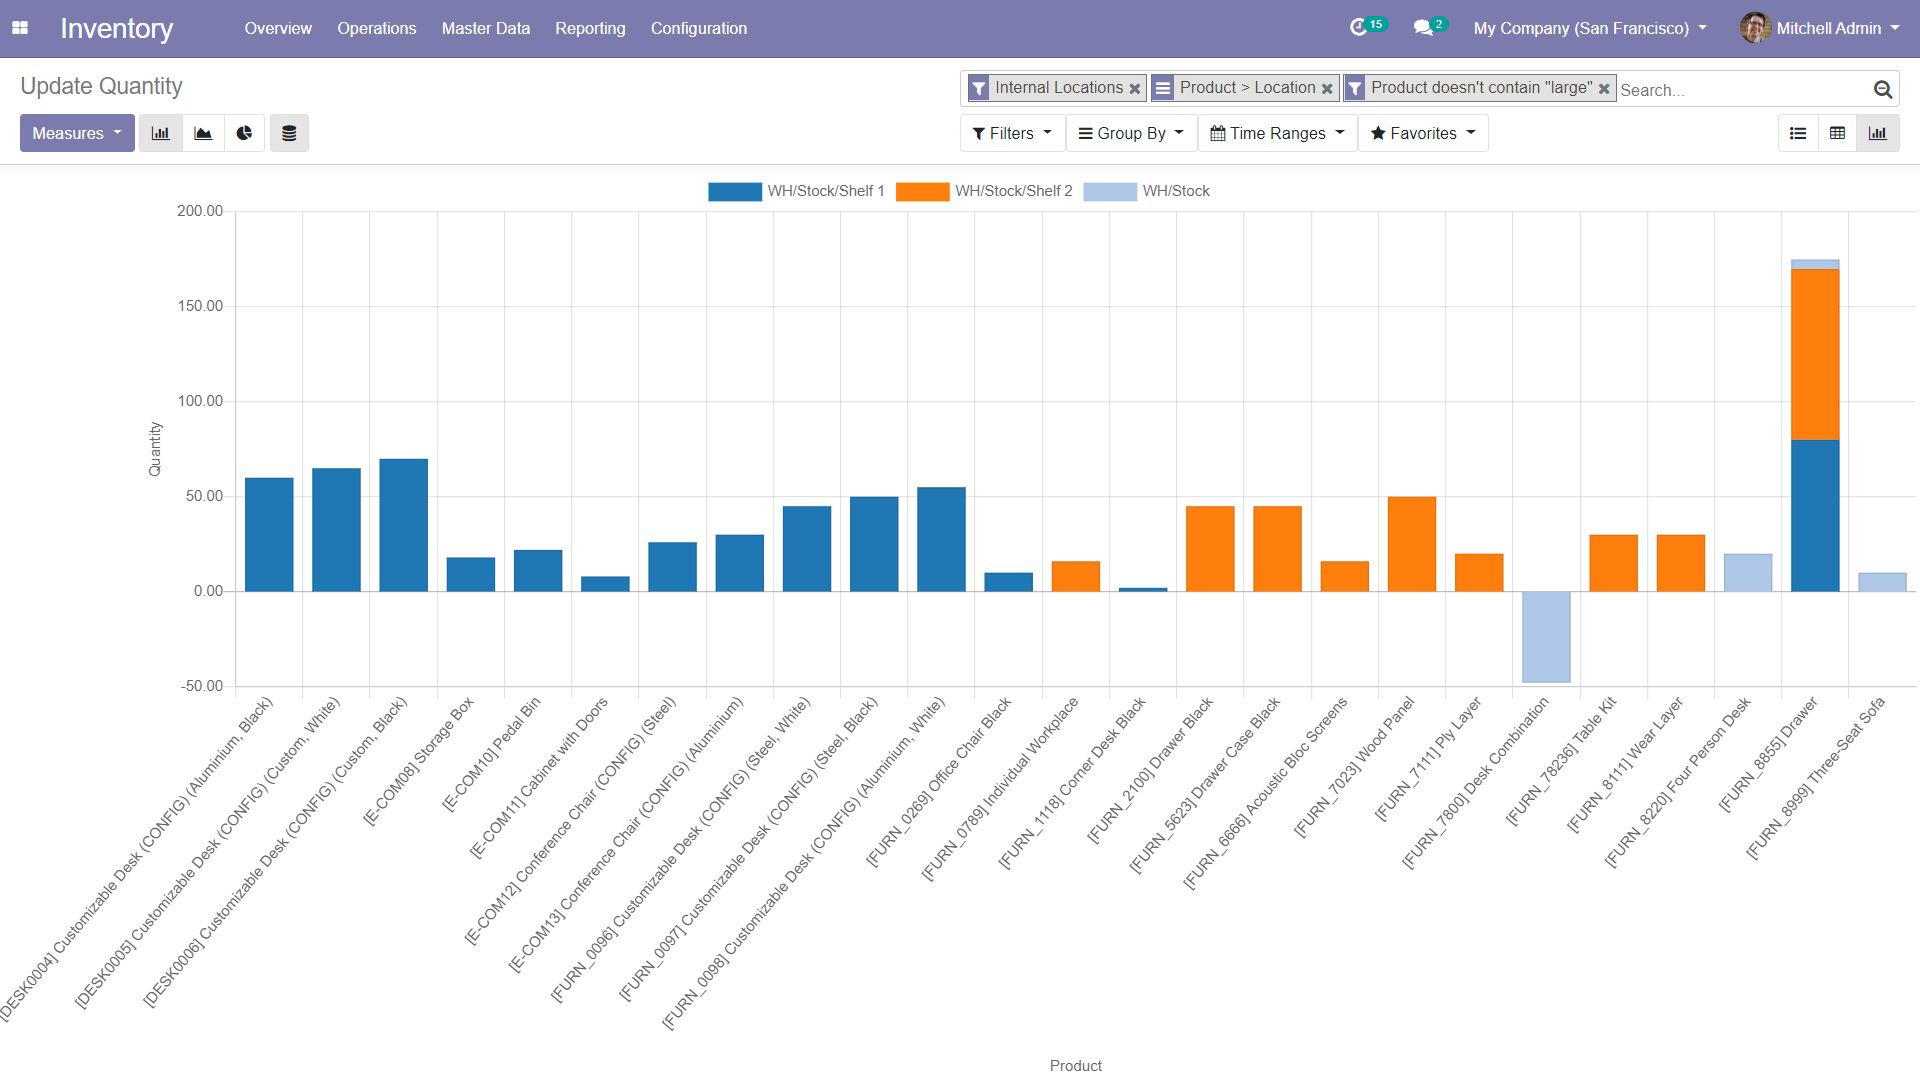
Task: Select the line chart icon
Action: click(x=202, y=132)
